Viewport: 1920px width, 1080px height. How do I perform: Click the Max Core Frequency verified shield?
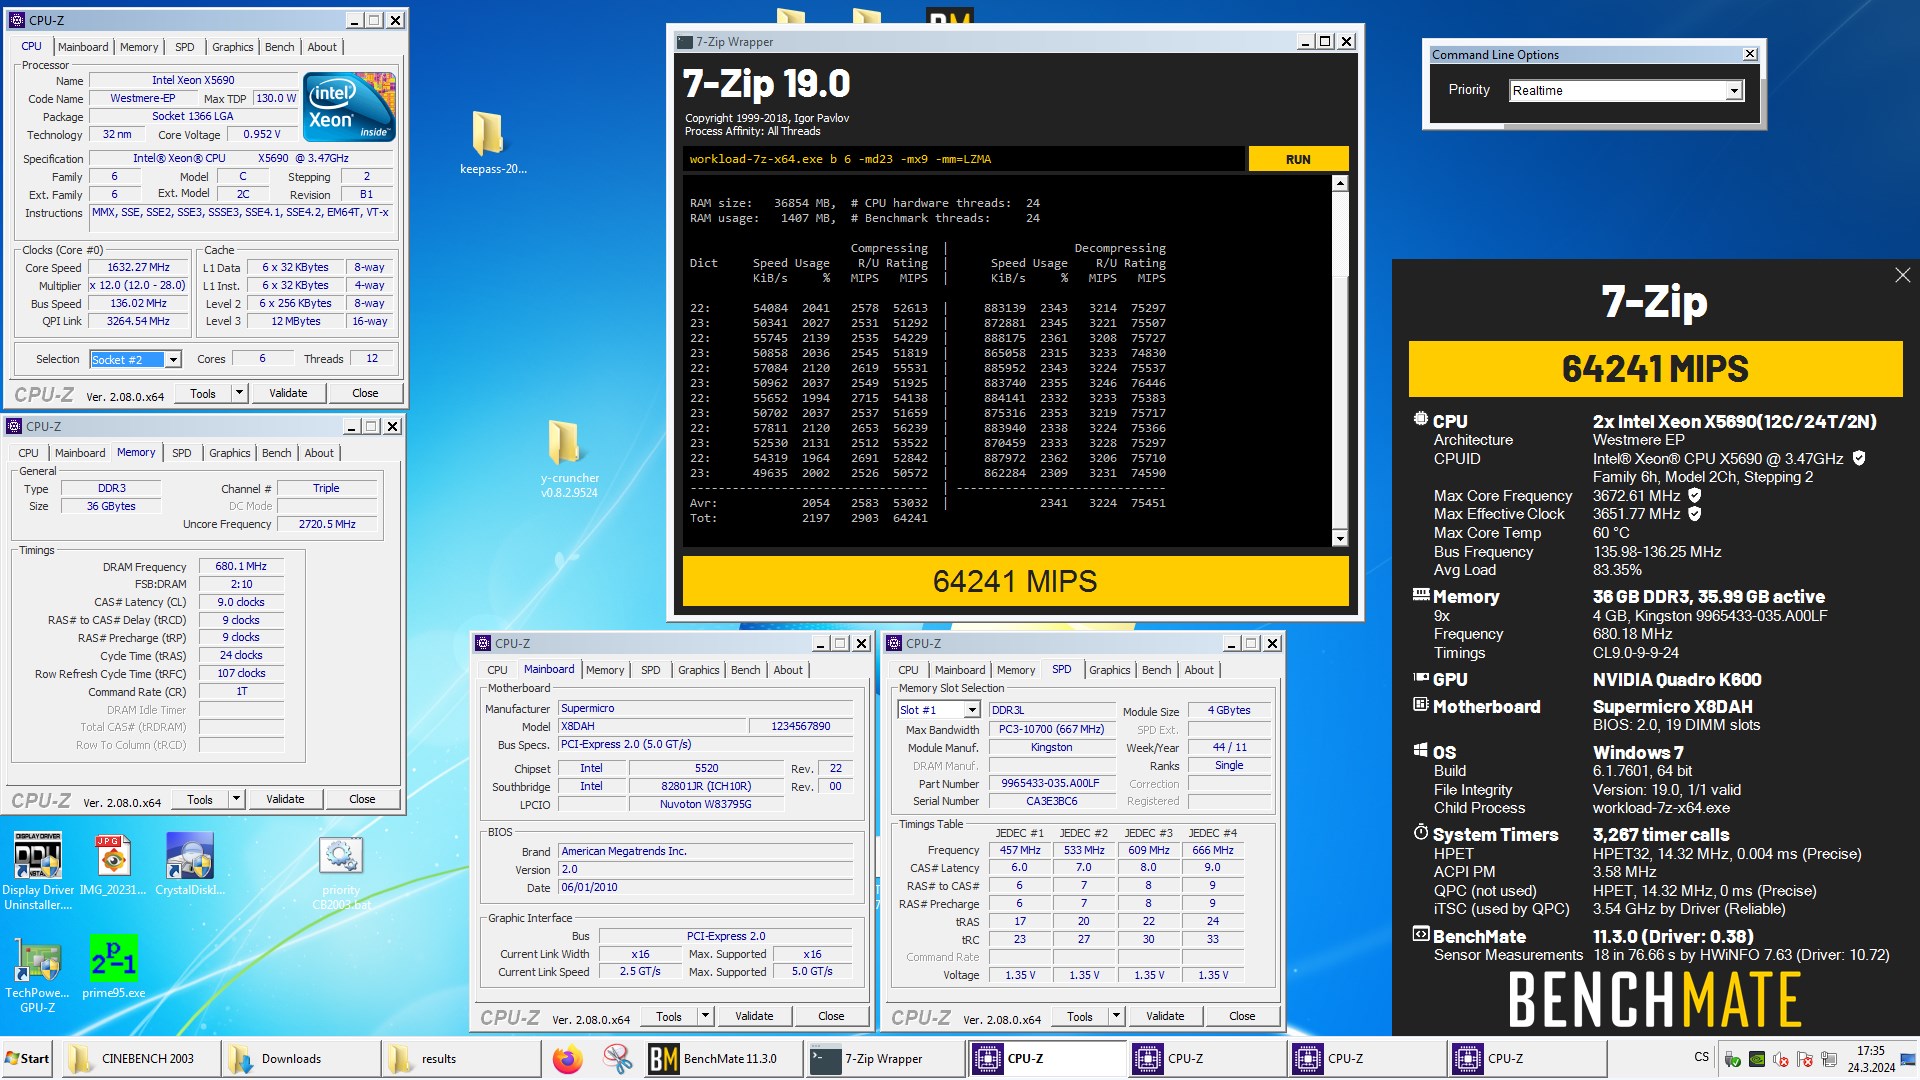pos(1695,495)
